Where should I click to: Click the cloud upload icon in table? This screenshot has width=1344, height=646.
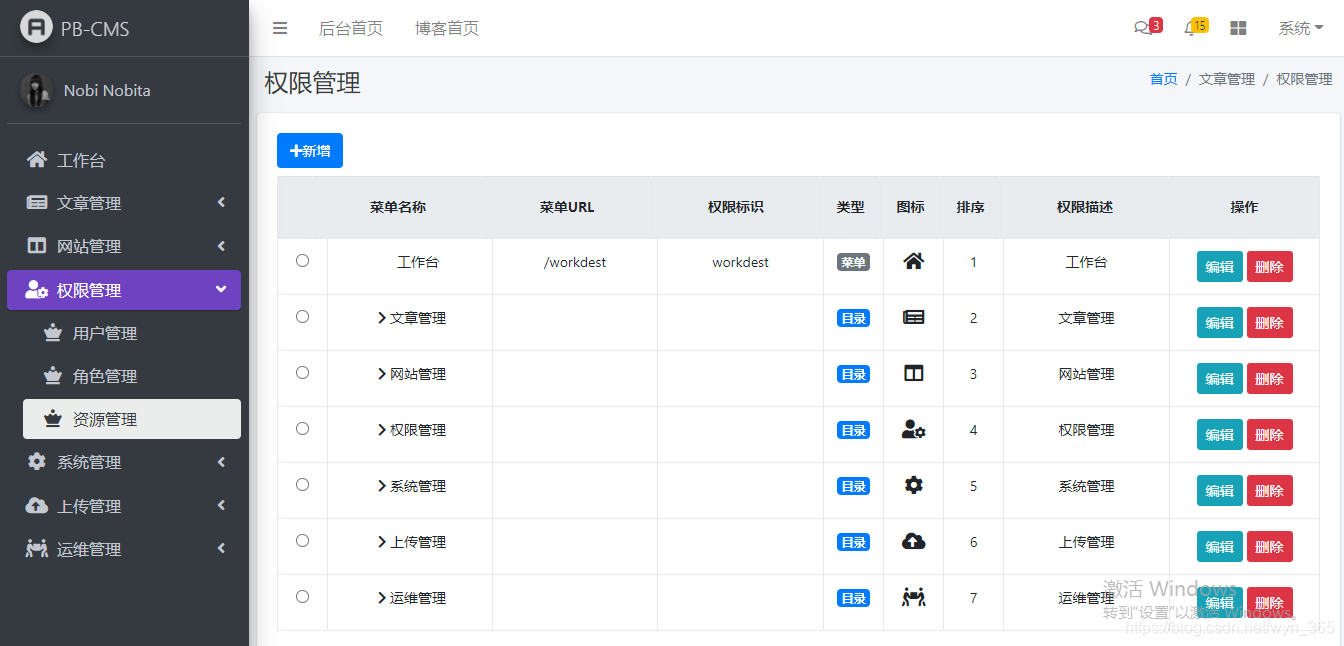(913, 542)
